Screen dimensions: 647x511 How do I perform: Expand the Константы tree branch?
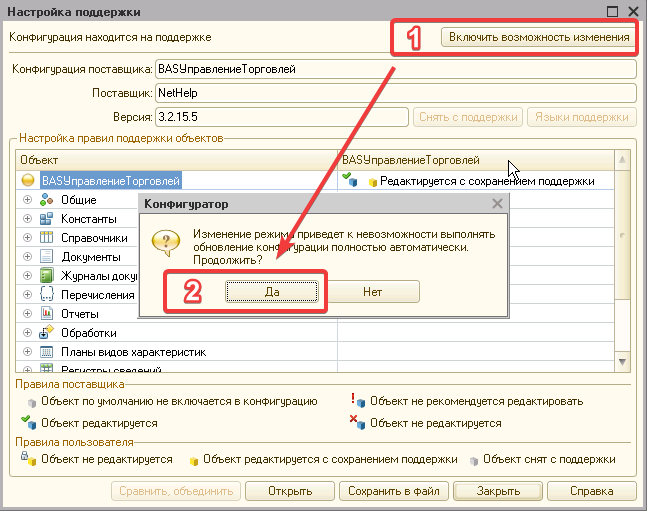tap(27, 219)
